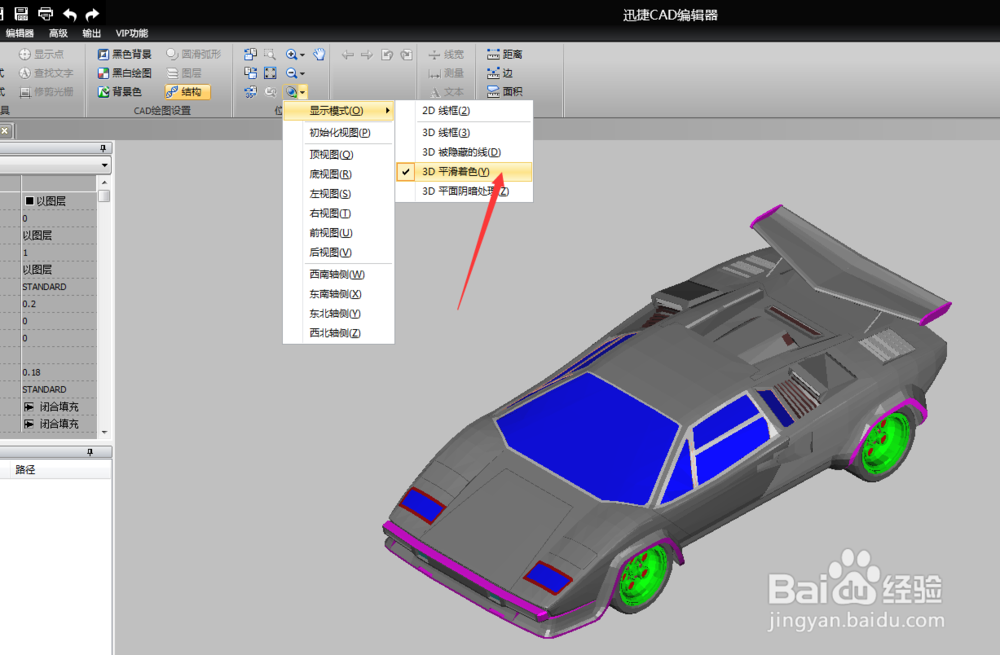1000x655 pixels.
Task: Click the properties scrollbar down arrow
Action: pyautogui.click(x=104, y=432)
